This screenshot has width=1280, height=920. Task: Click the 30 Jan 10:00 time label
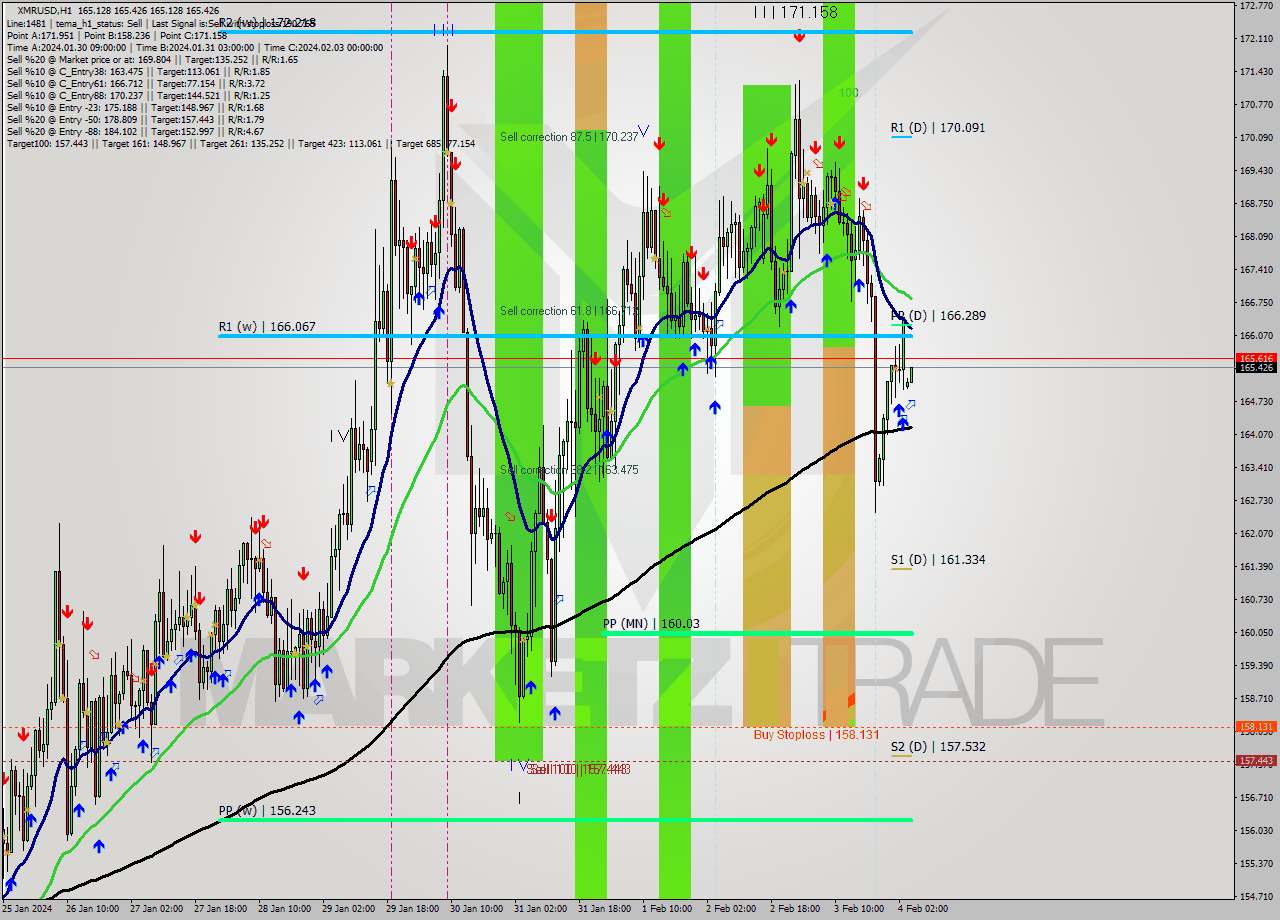478,909
